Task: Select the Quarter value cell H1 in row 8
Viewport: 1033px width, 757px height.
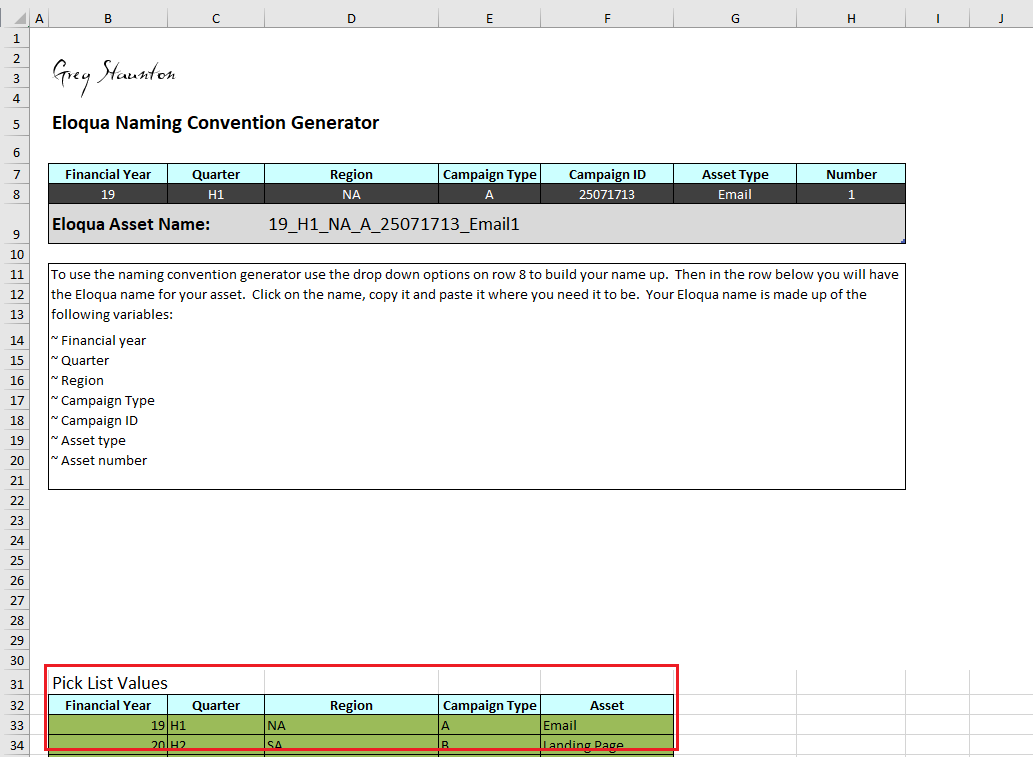Action: pyautogui.click(x=216, y=194)
